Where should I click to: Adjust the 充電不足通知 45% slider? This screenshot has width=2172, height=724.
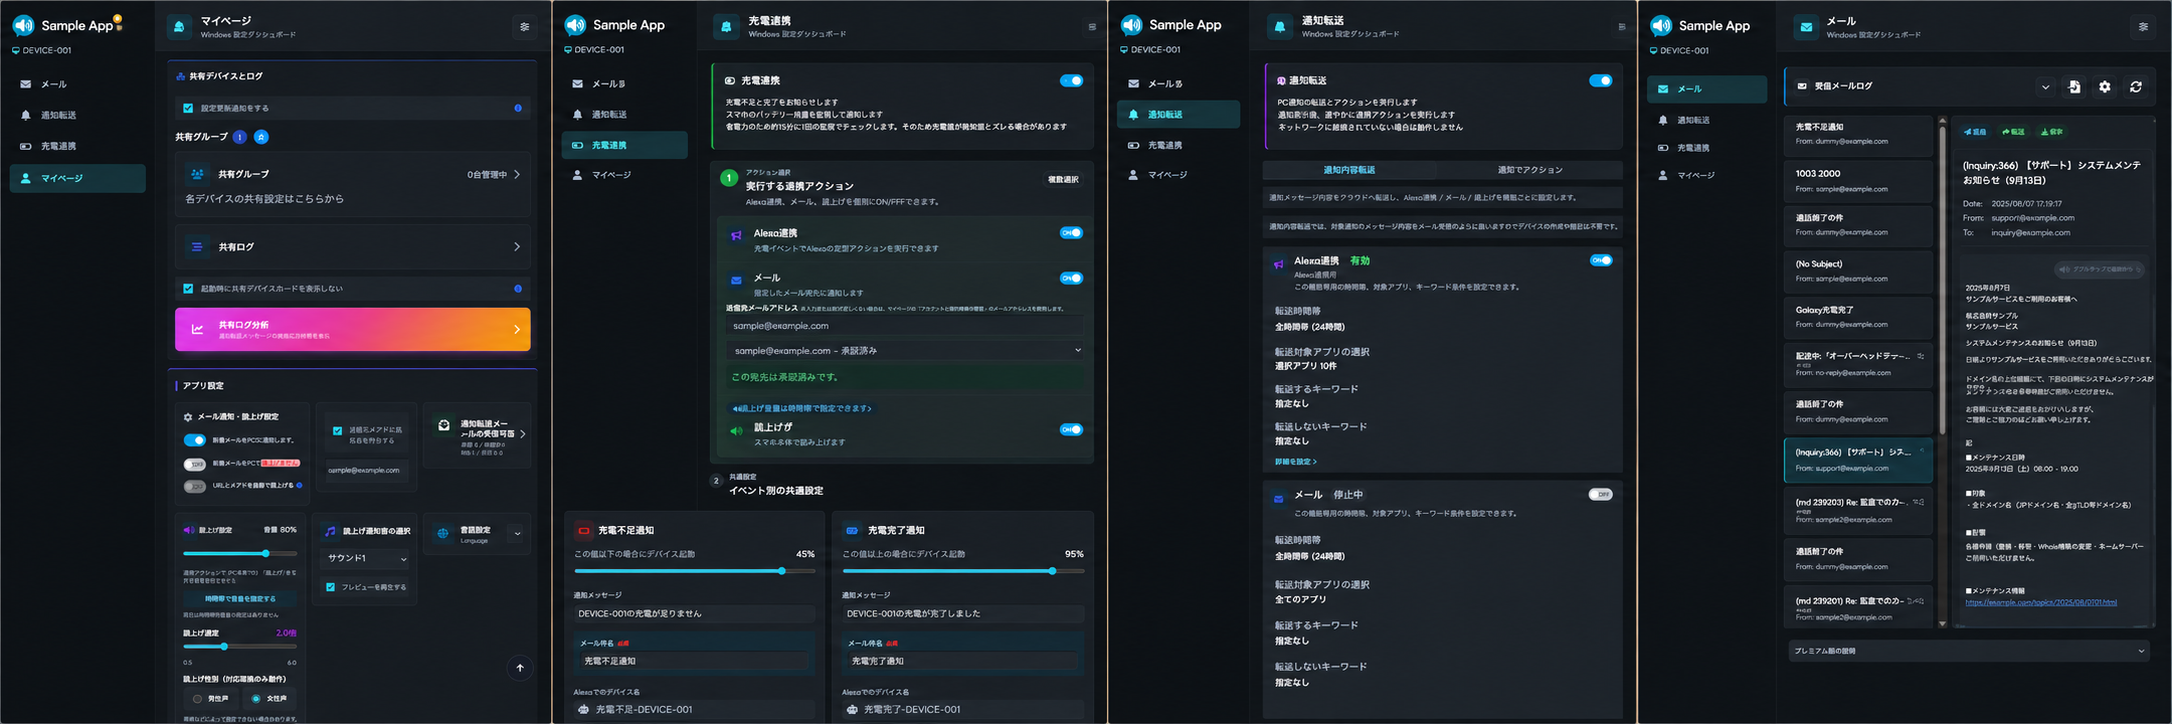click(695, 571)
